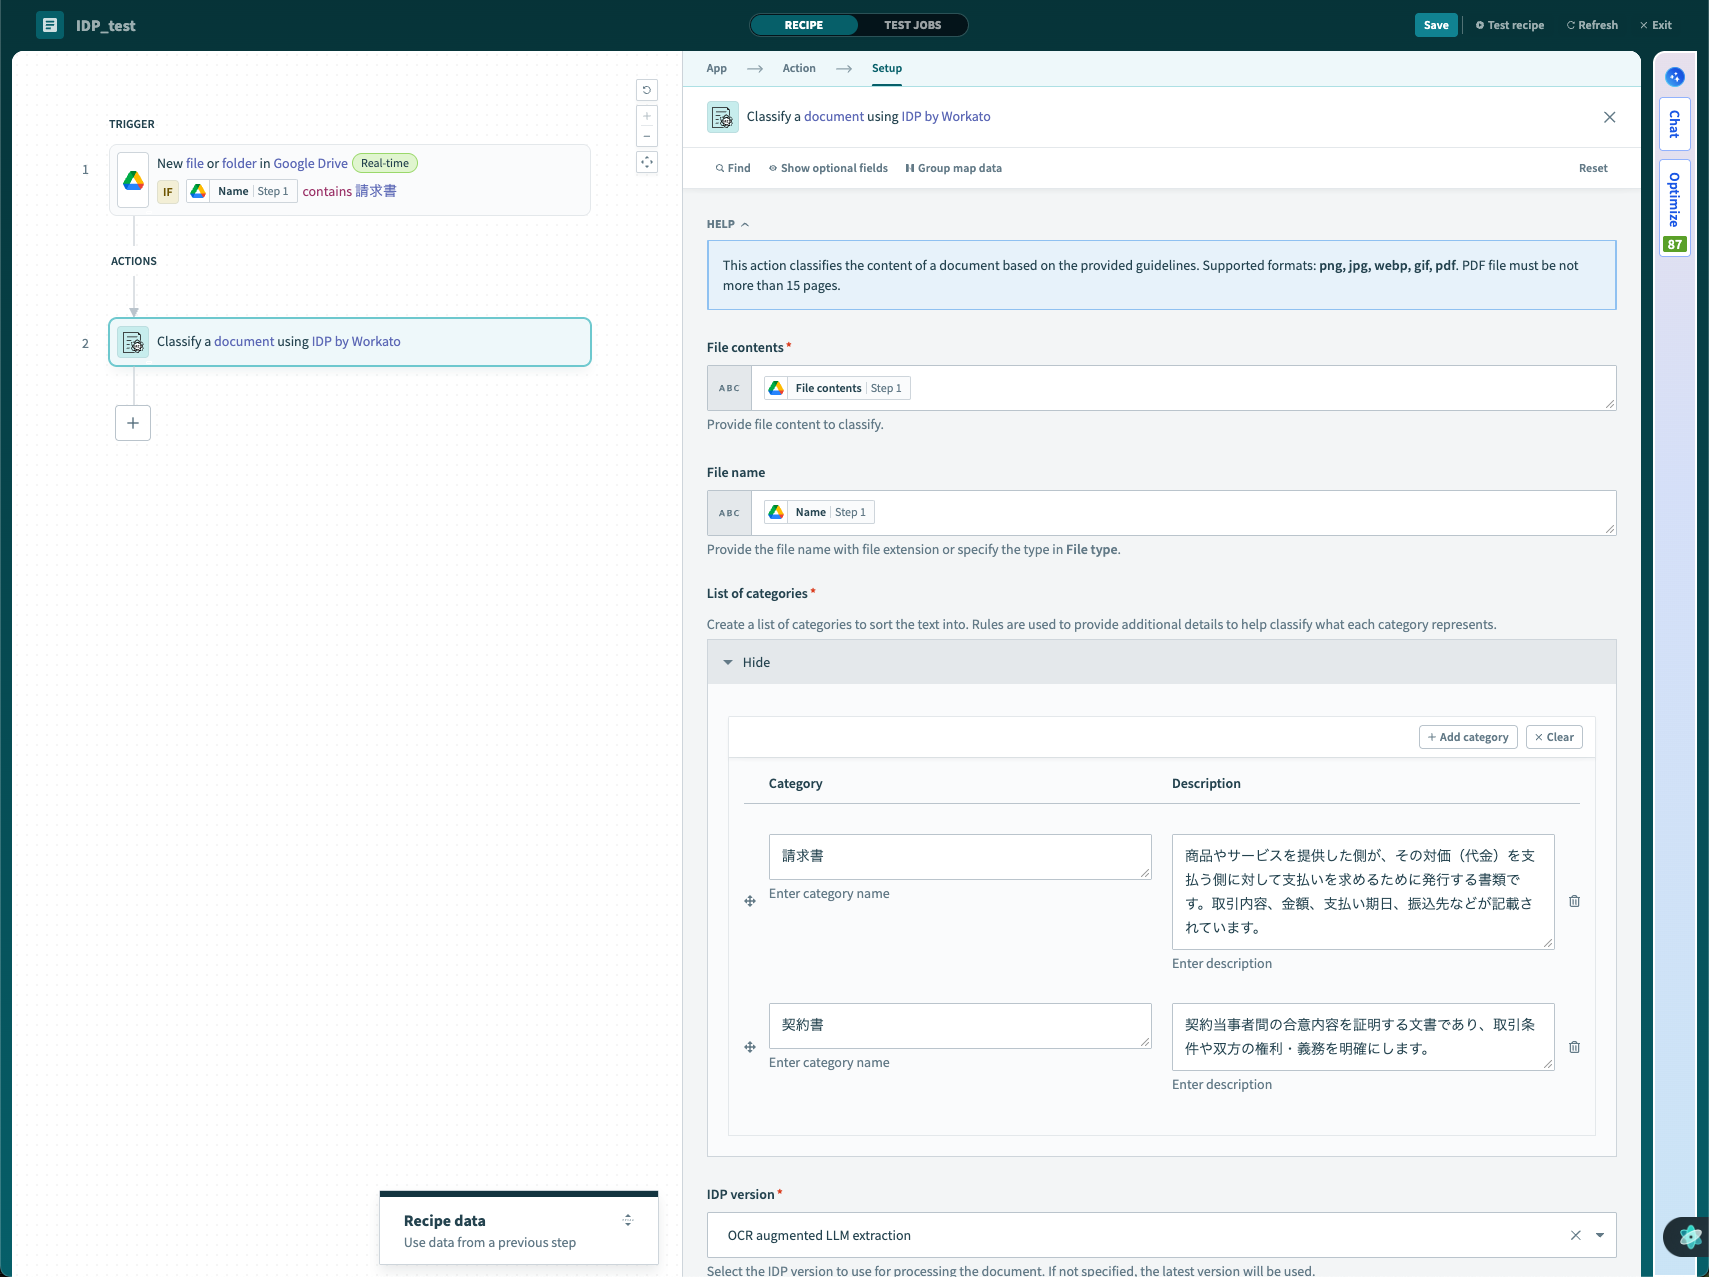Click the ABC type badge of File name
Image resolution: width=1709 pixels, height=1277 pixels.
[x=729, y=513]
